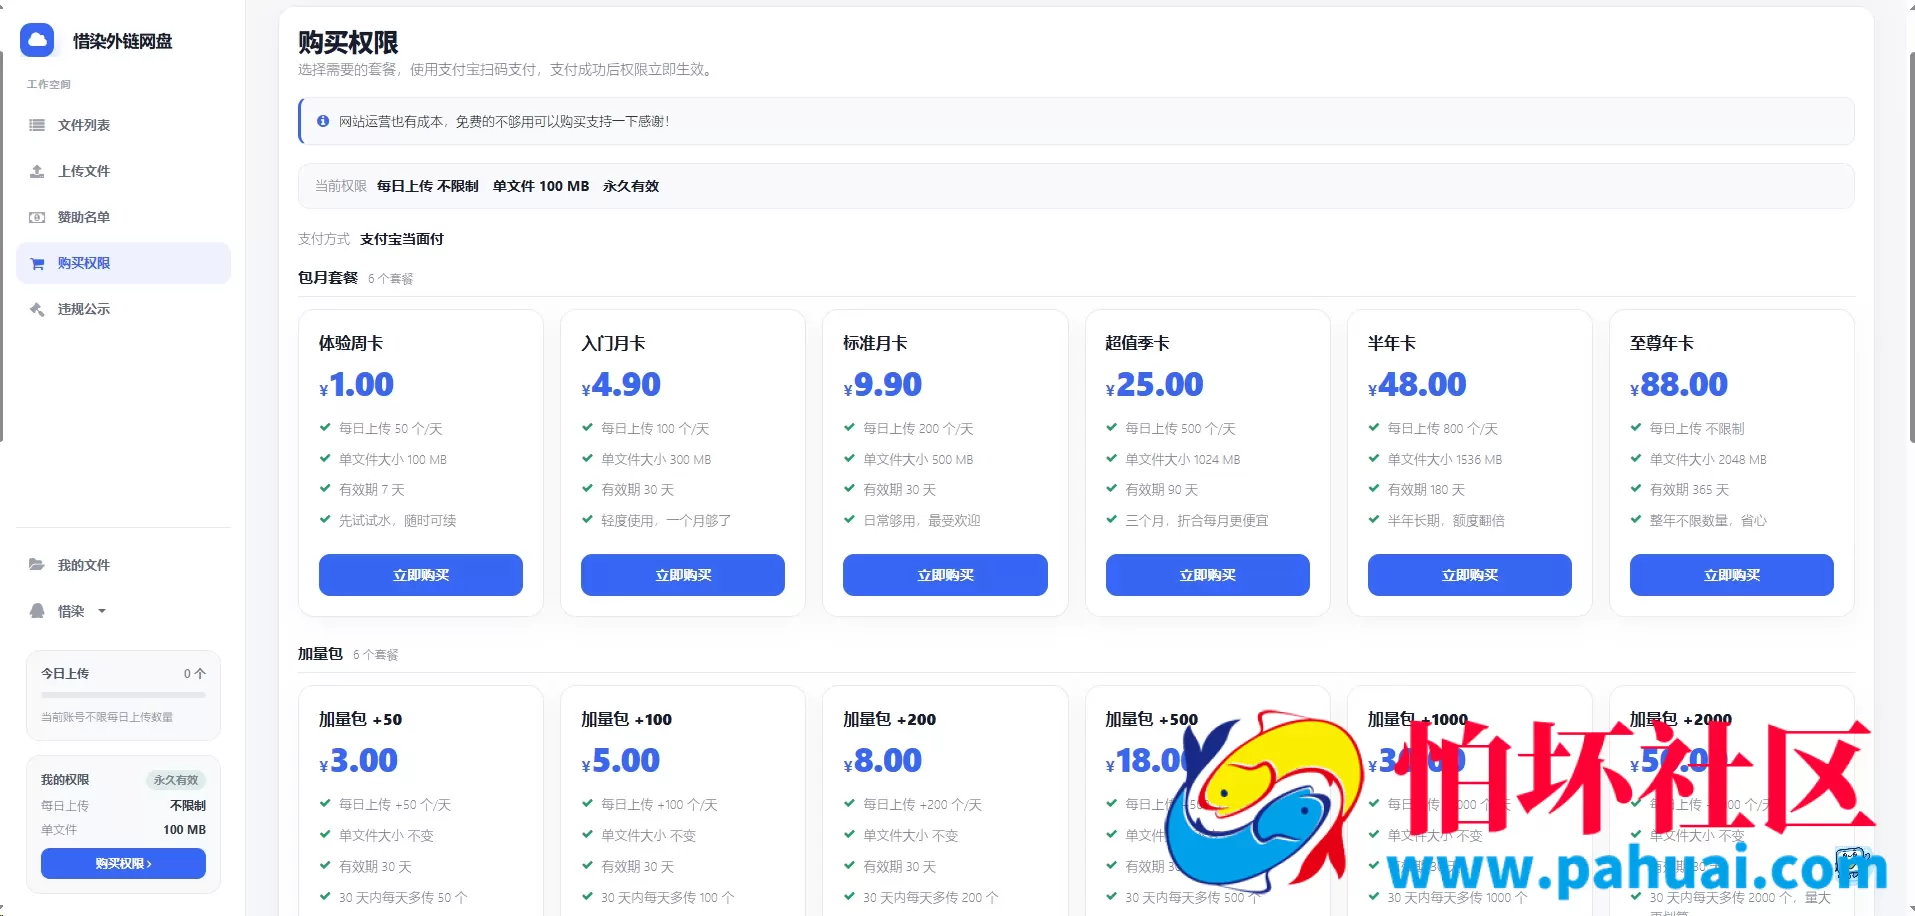Buy the 至尊年卡 plan
Image resolution: width=1915 pixels, height=916 pixels.
1731,575
